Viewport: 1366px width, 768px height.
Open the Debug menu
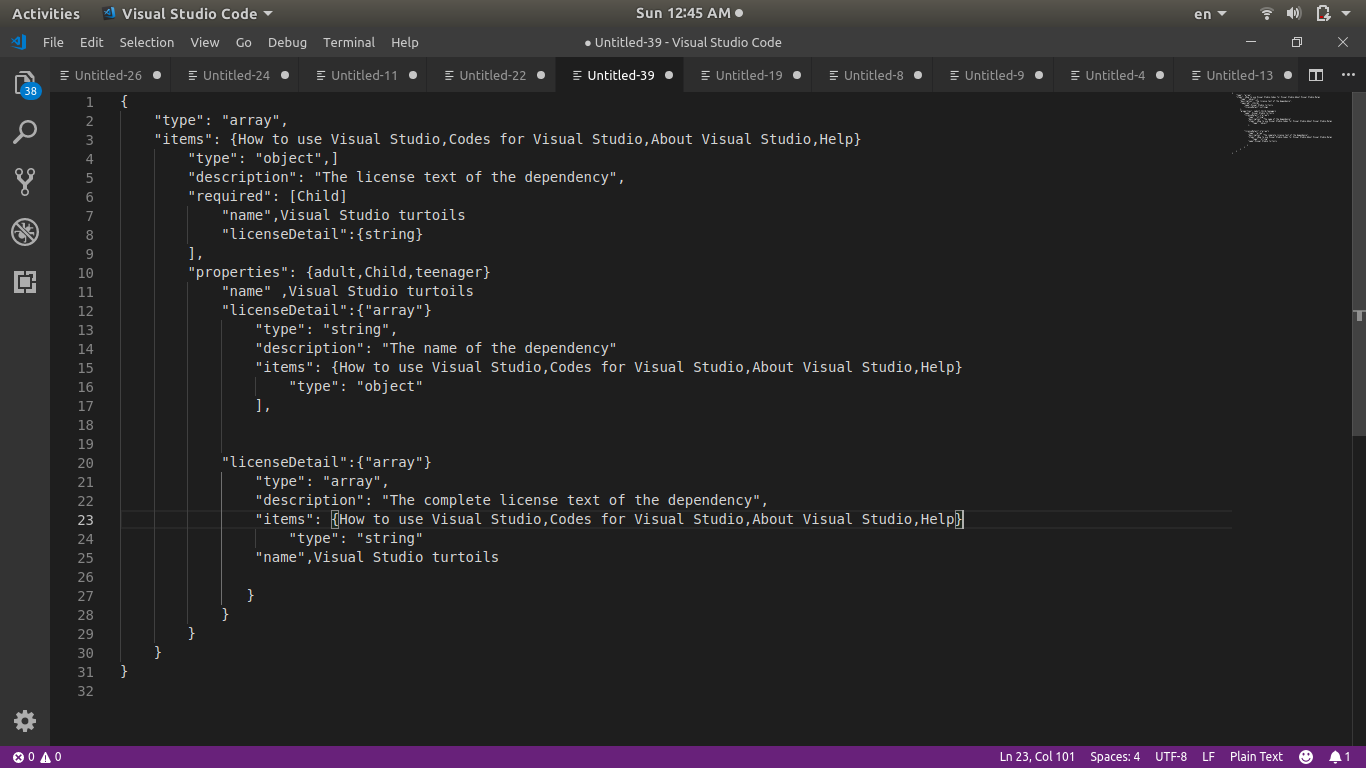click(288, 42)
